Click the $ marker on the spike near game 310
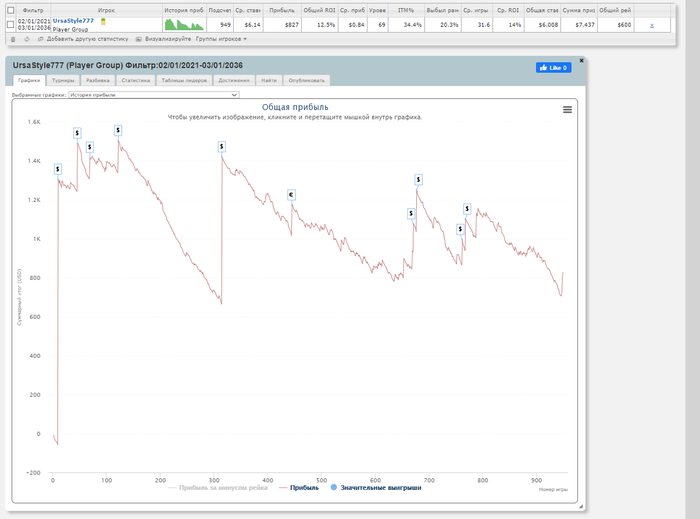 point(221,146)
